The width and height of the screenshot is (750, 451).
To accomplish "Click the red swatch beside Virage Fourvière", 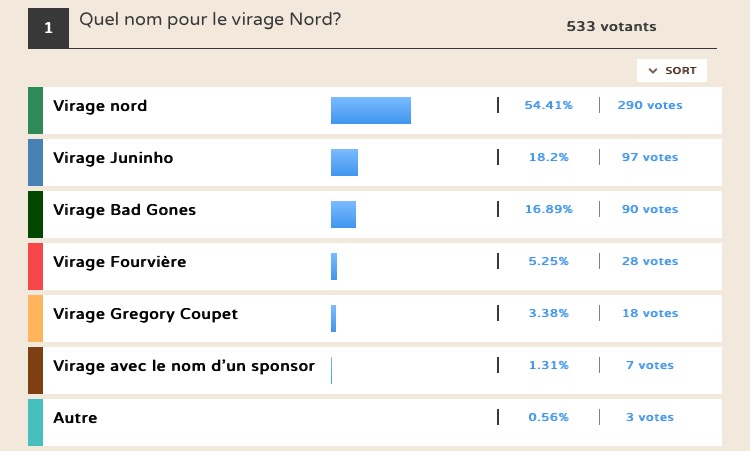I will click(x=35, y=266).
